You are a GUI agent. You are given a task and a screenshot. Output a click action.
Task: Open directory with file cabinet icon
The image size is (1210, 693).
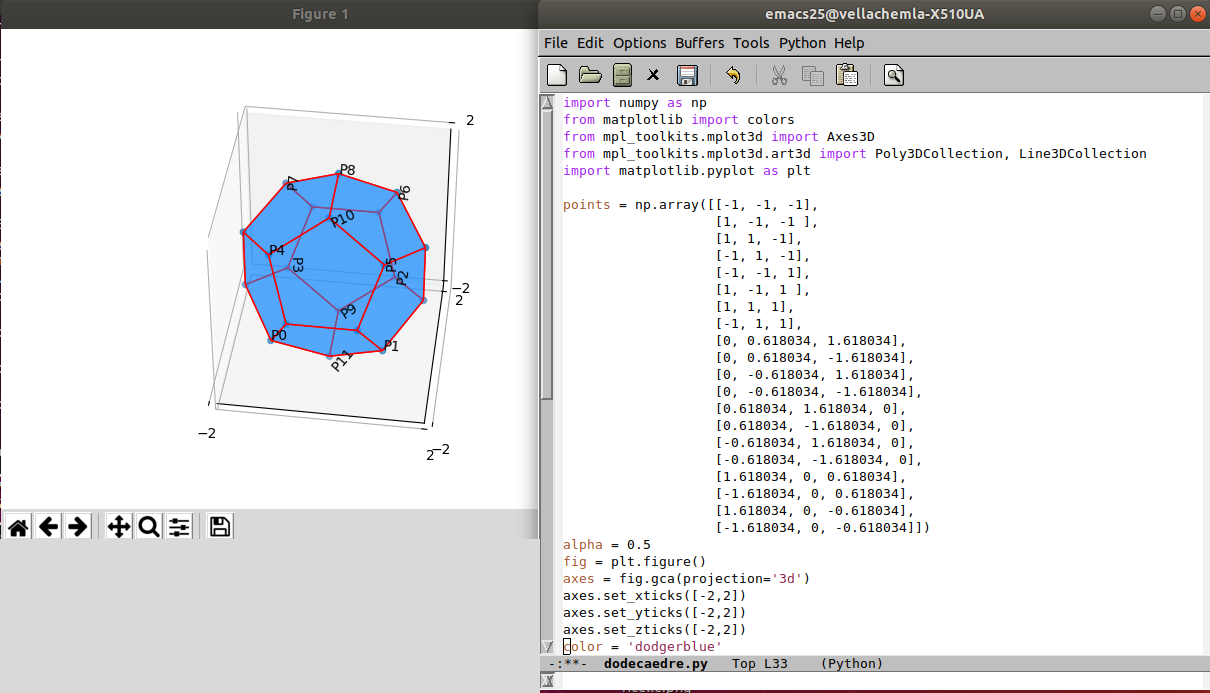[622, 75]
